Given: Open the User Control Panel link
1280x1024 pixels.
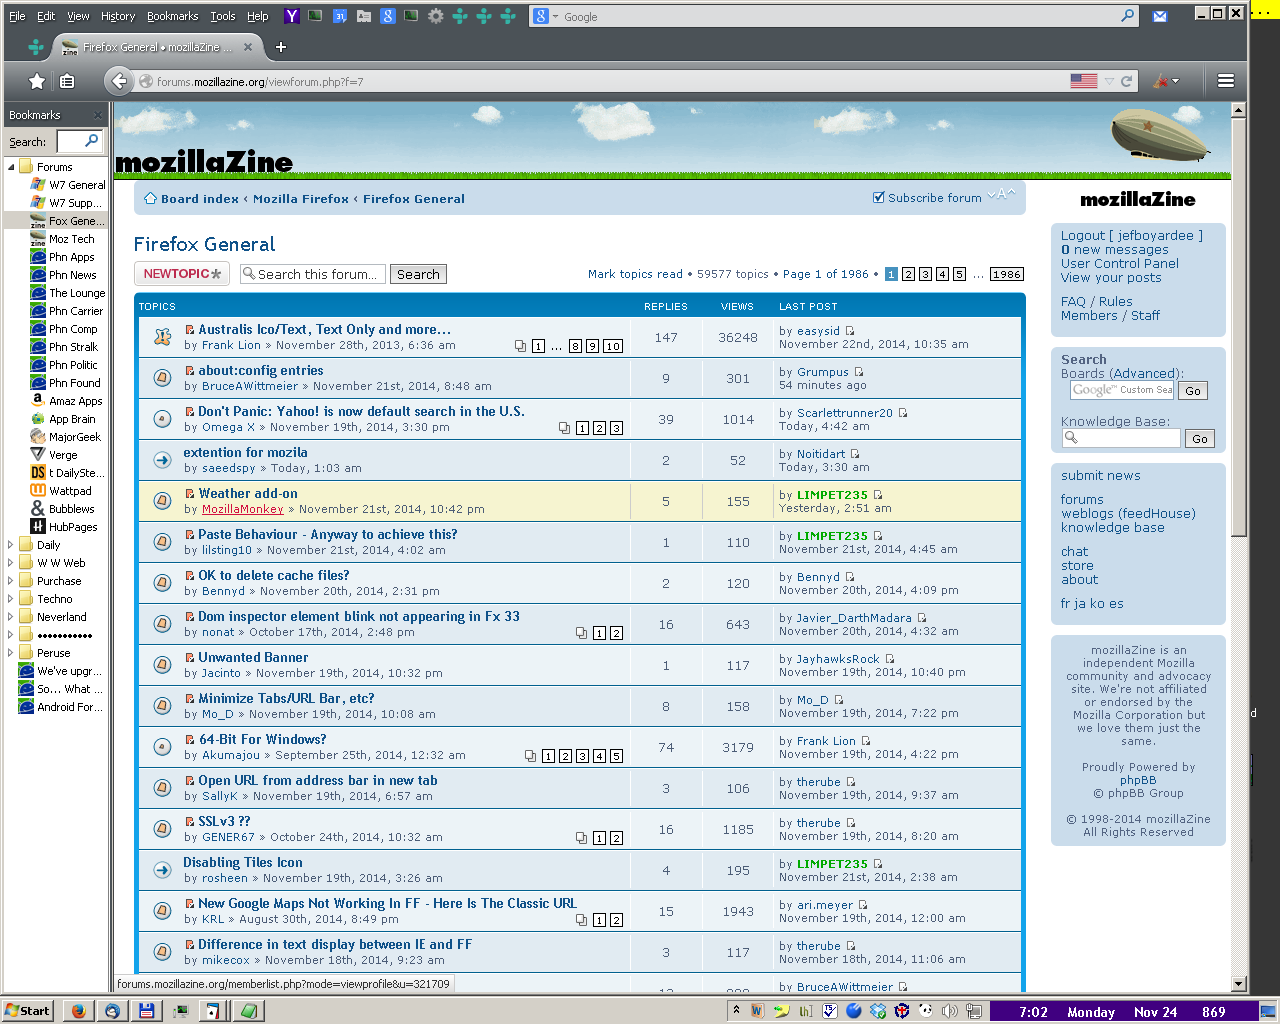Looking at the screenshot, I should 1120,264.
